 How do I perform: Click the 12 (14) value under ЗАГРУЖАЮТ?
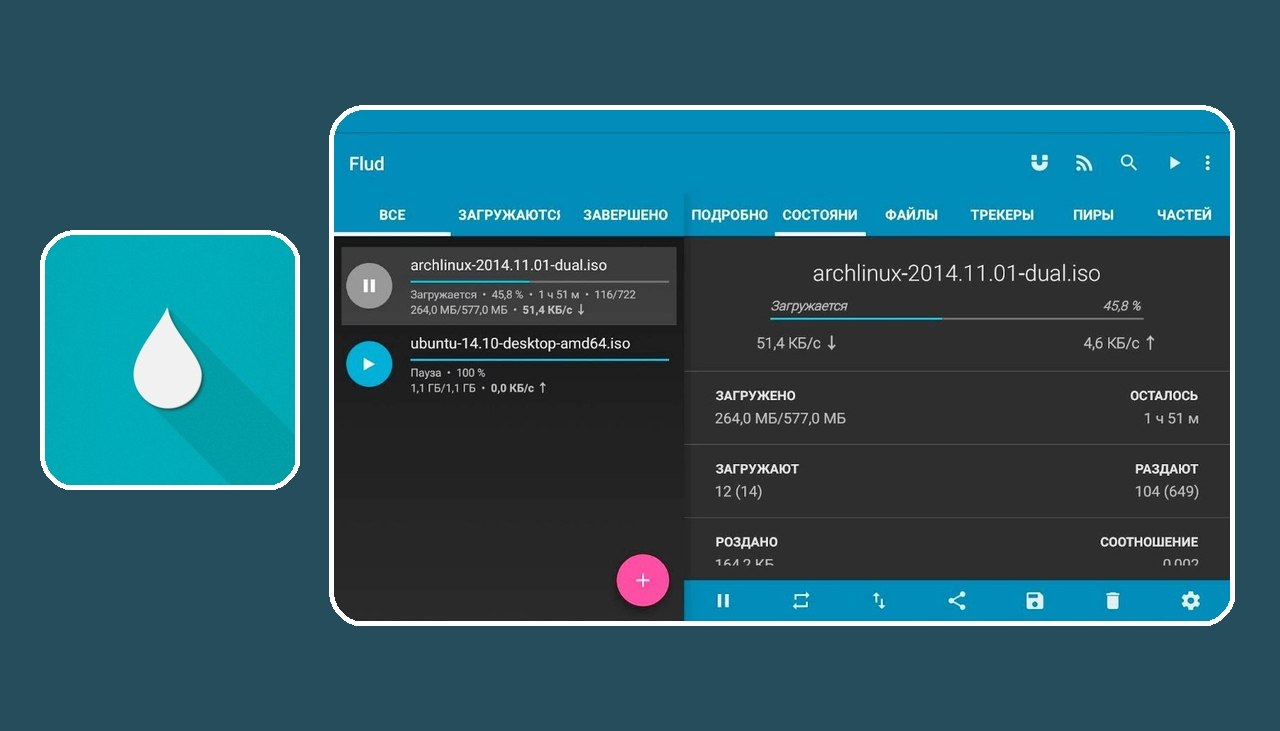tap(738, 491)
